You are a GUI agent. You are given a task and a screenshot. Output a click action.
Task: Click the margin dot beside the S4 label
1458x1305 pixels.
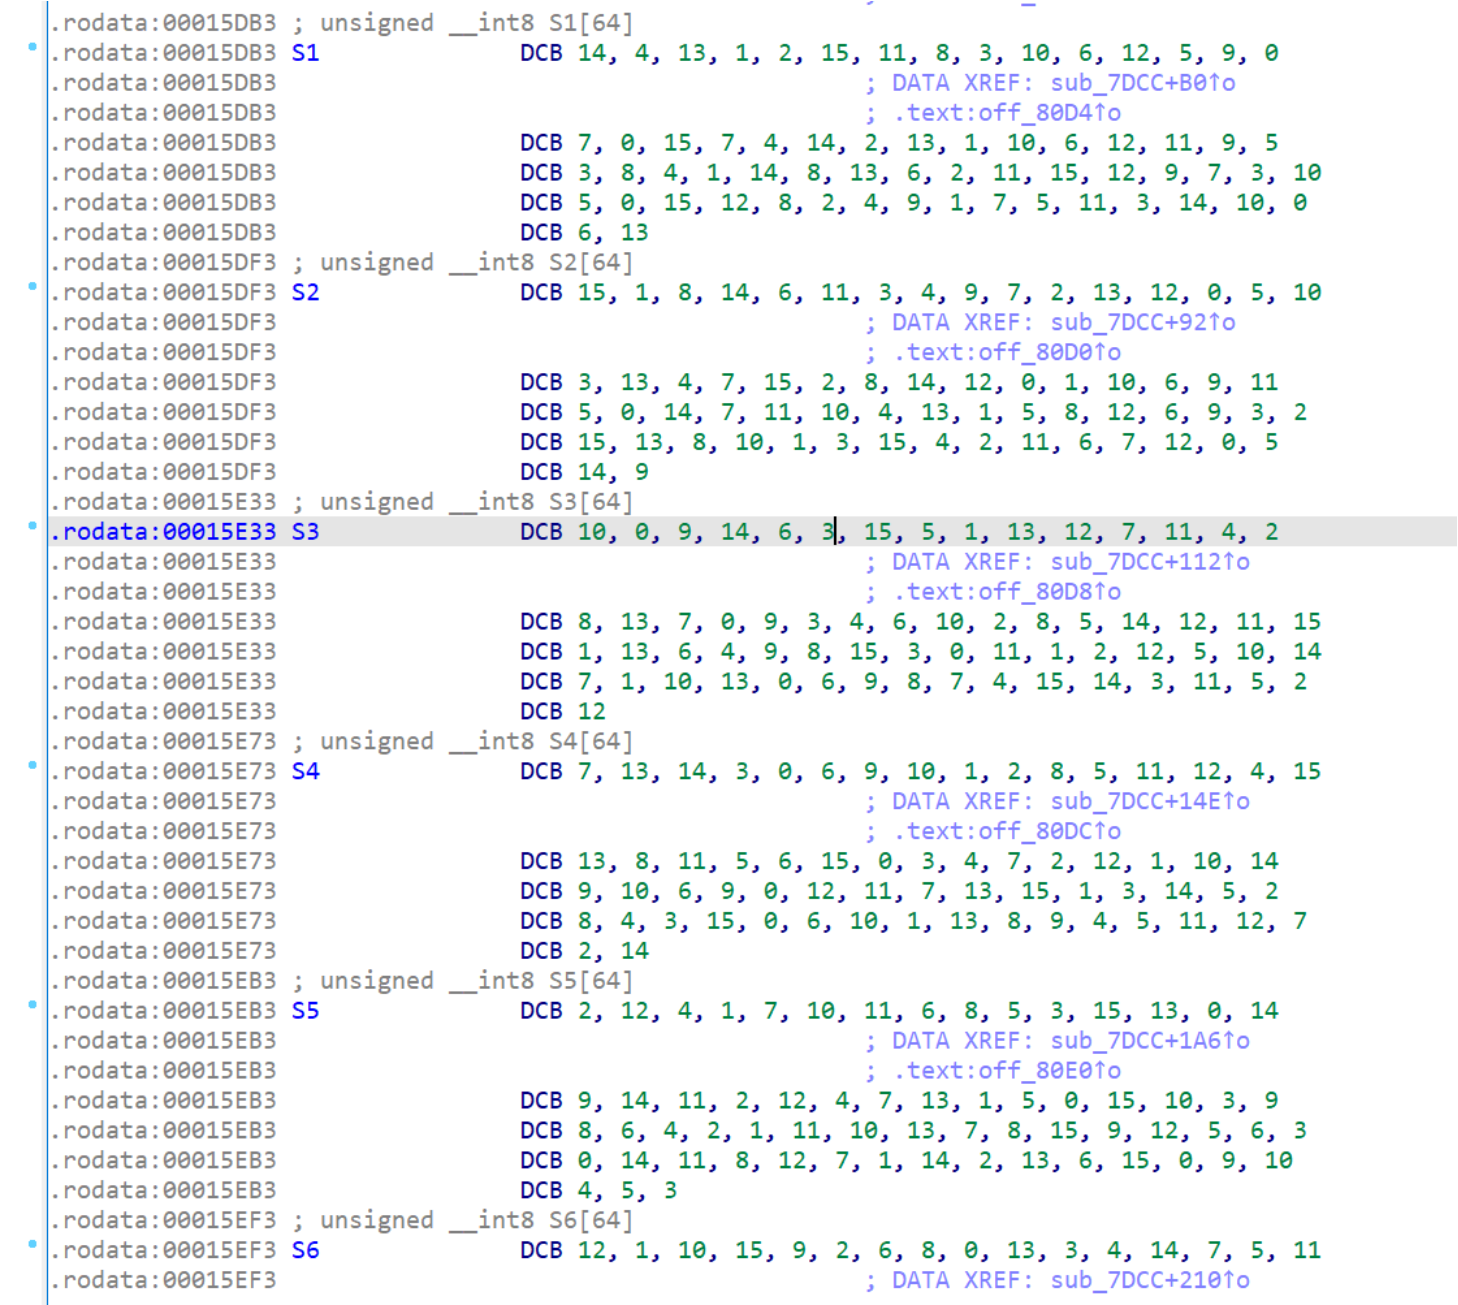(32, 766)
